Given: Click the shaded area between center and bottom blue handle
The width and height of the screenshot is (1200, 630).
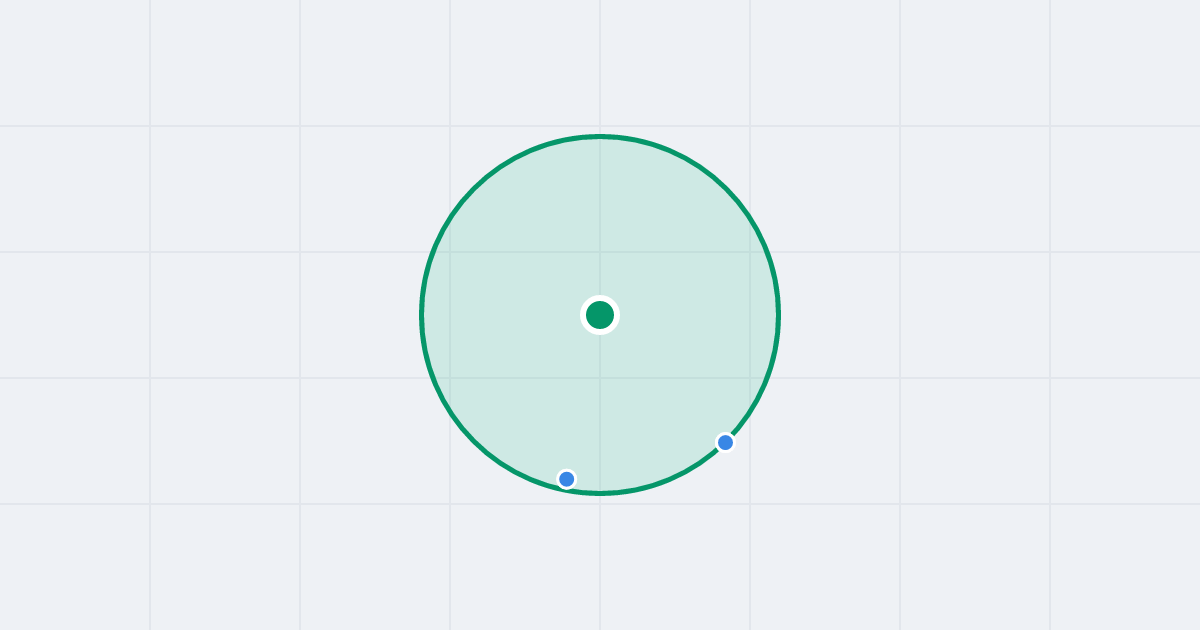Looking at the screenshot, I should coord(583,397).
